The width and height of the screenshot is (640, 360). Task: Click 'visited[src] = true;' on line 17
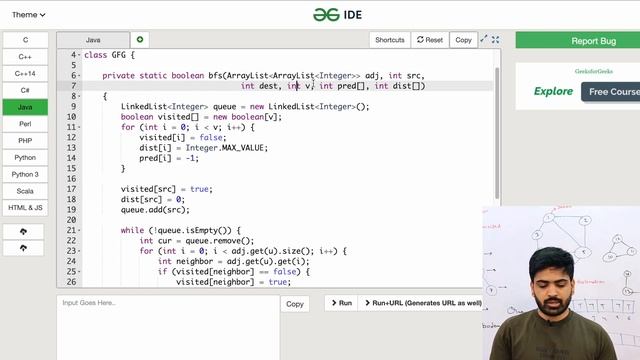click(x=167, y=189)
